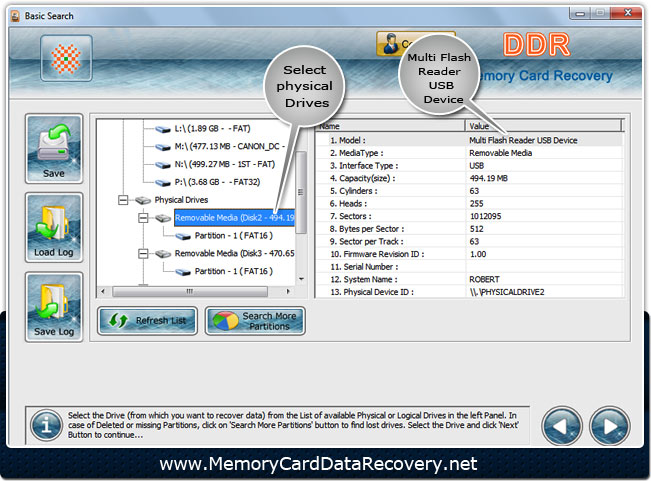The width and height of the screenshot is (651, 481).
Task: Select the P:\ (3.68 GB - FAT32) drive
Action: (x=217, y=182)
